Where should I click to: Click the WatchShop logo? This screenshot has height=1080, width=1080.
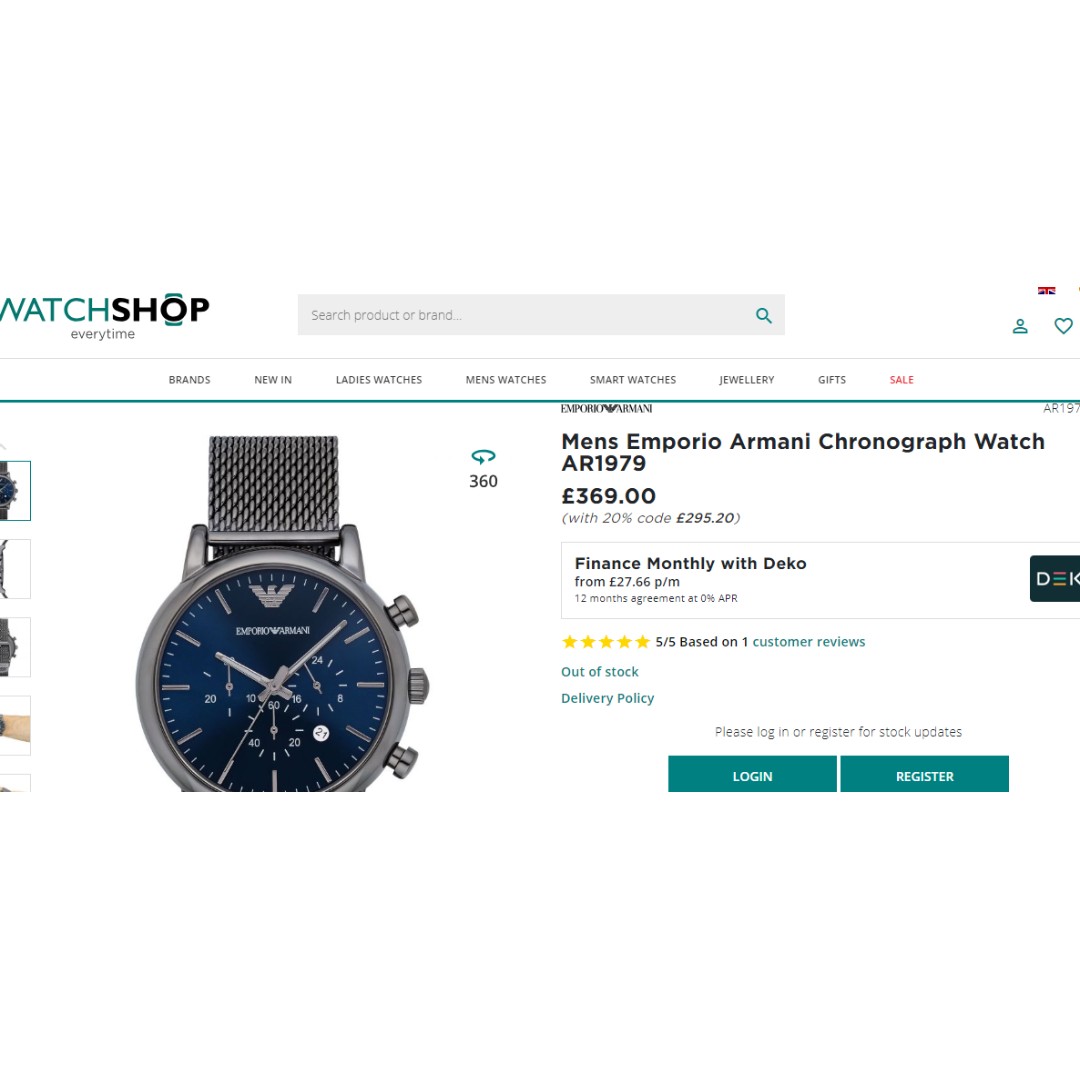pyautogui.click(x=104, y=316)
